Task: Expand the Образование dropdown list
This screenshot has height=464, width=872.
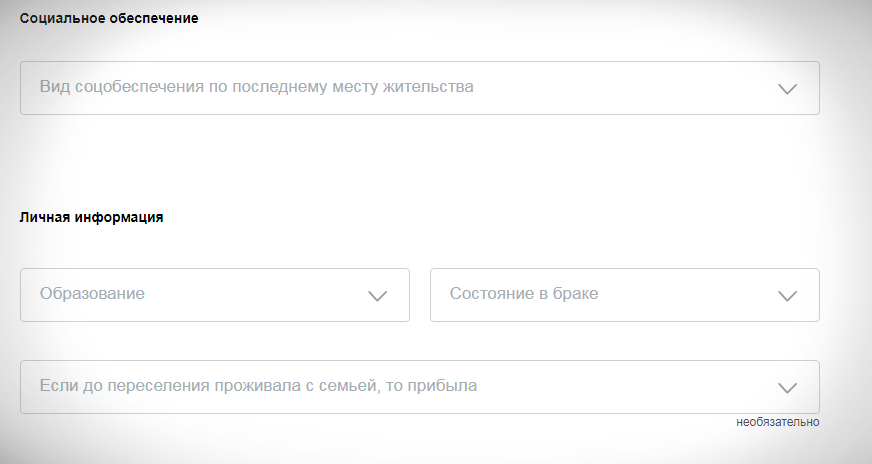Action: coord(215,295)
